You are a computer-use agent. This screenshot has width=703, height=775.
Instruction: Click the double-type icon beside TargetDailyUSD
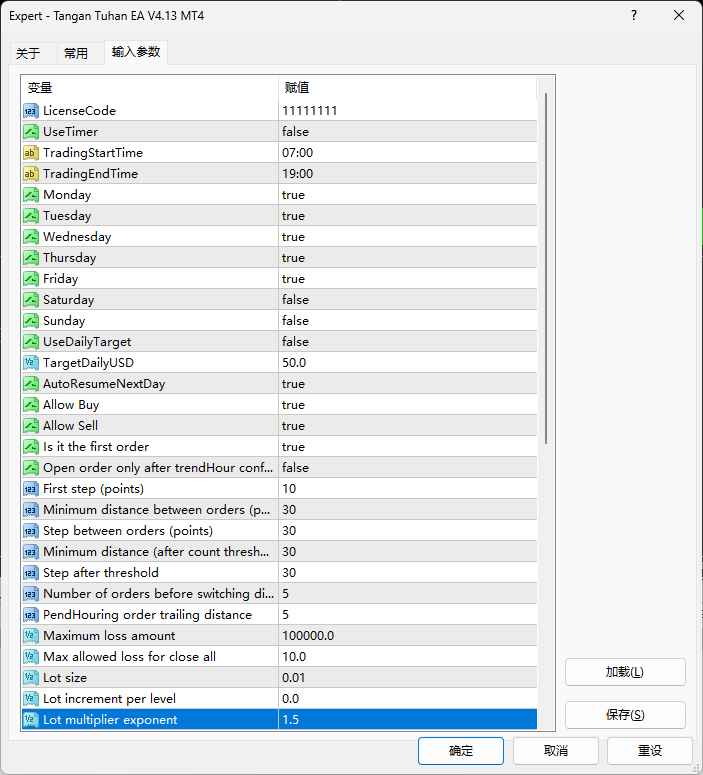(x=31, y=363)
